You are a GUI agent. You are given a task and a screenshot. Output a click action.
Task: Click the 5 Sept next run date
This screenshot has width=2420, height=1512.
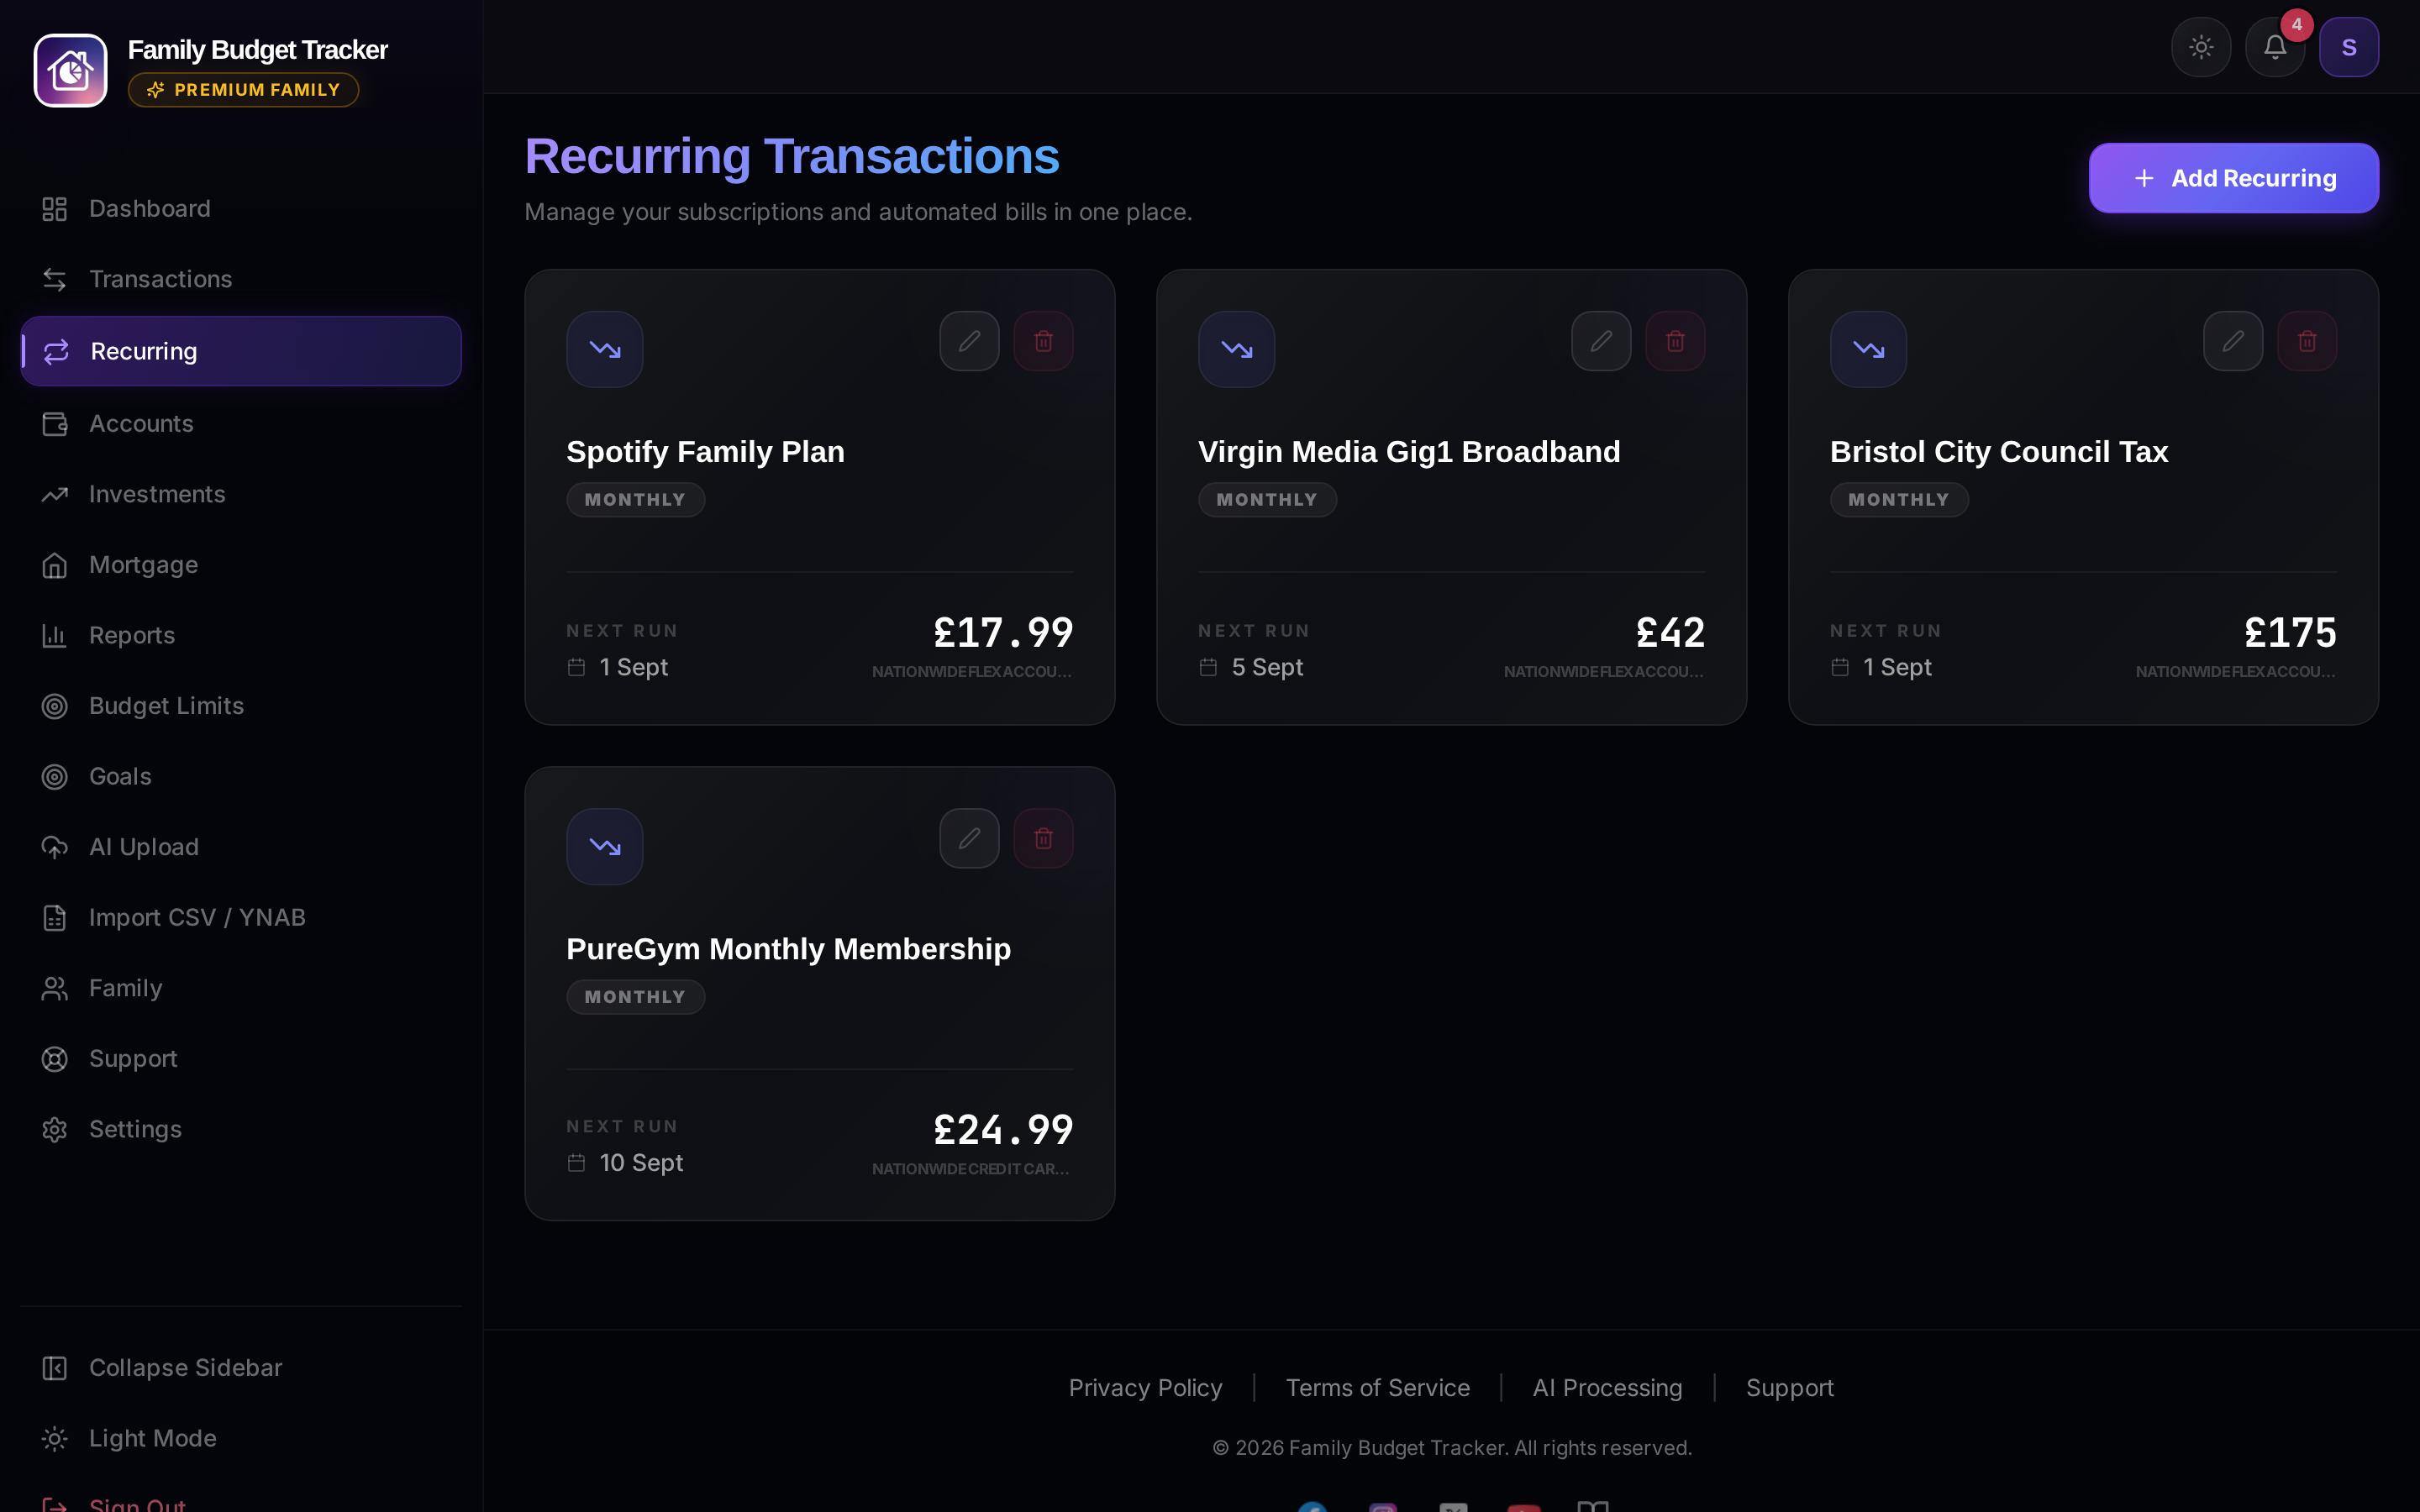pyautogui.click(x=1267, y=667)
